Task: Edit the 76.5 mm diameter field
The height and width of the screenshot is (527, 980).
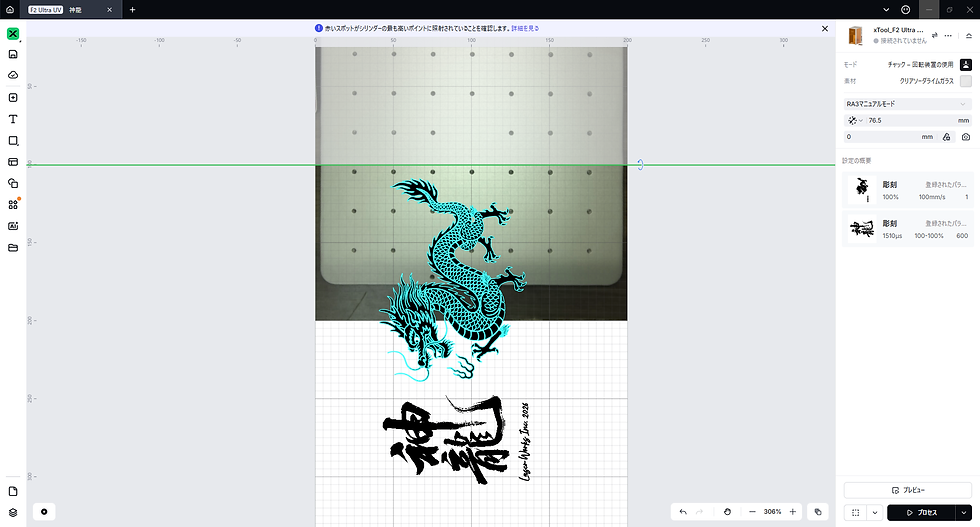Action: pyautogui.click(x=907, y=121)
